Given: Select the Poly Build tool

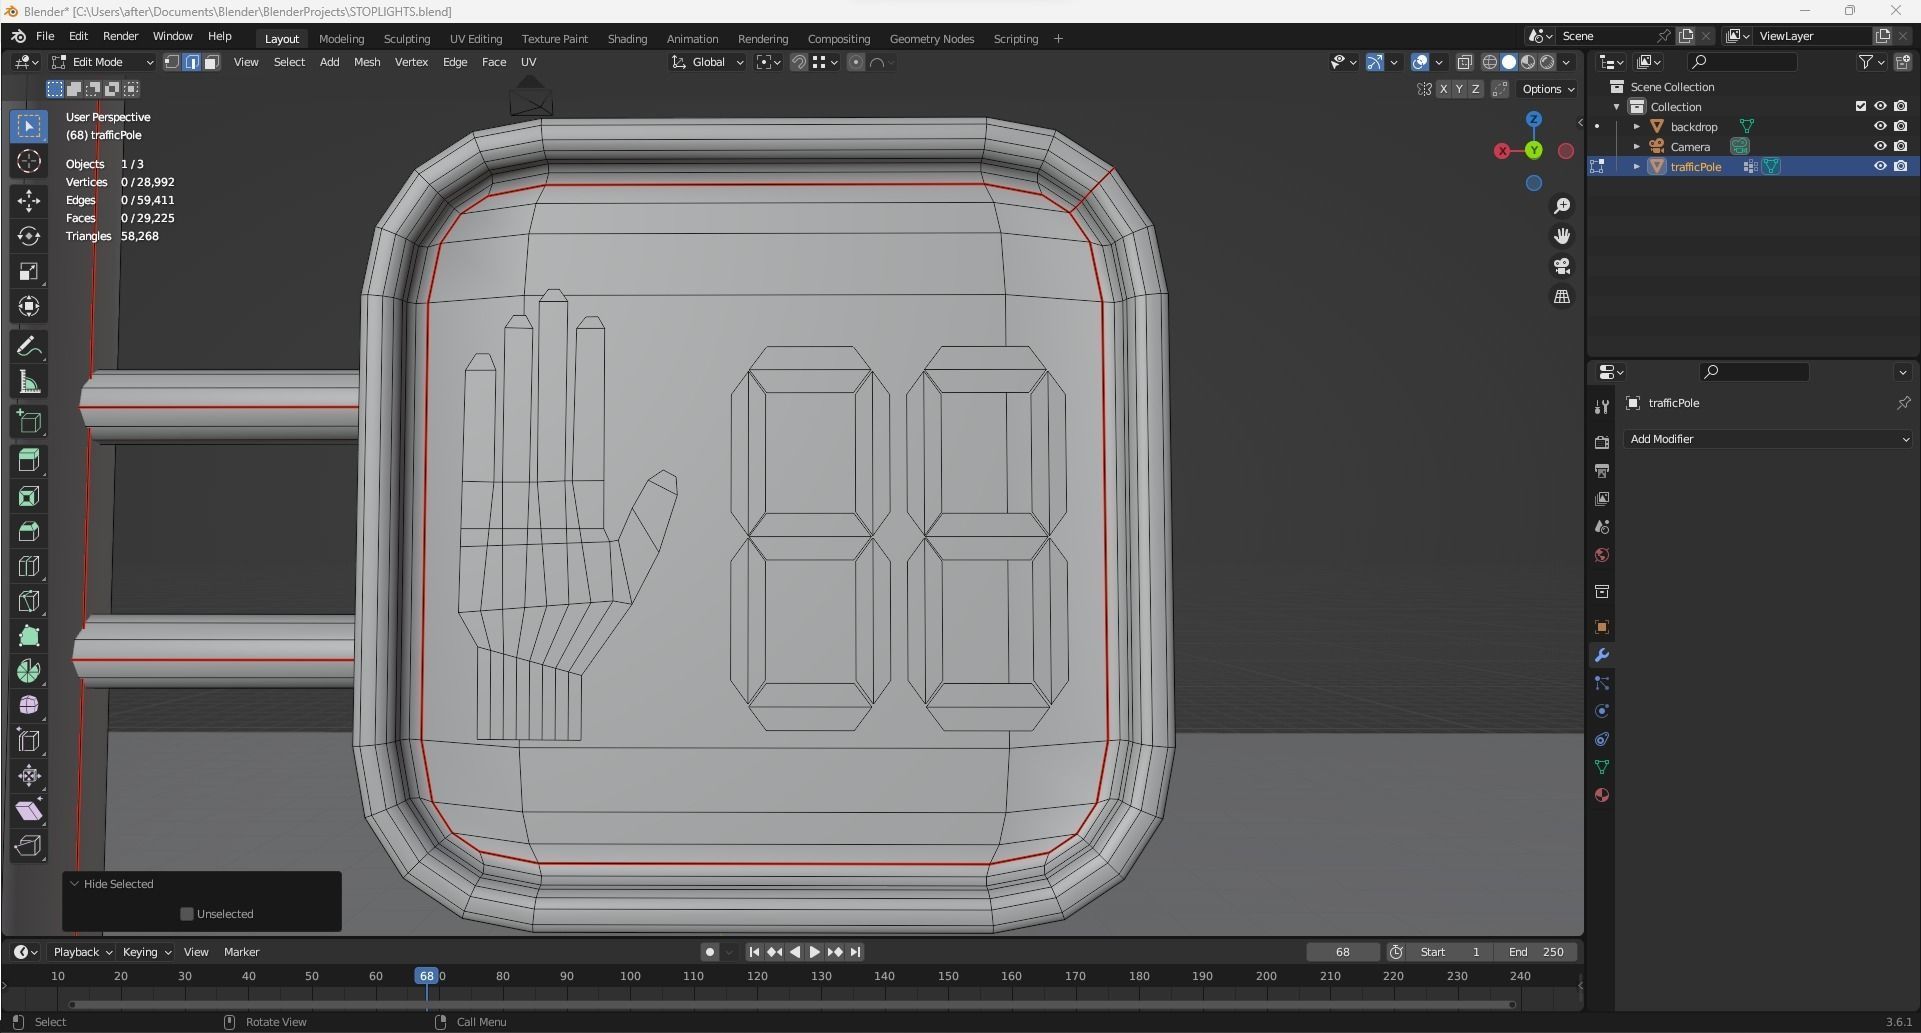Looking at the screenshot, I should point(29,636).
